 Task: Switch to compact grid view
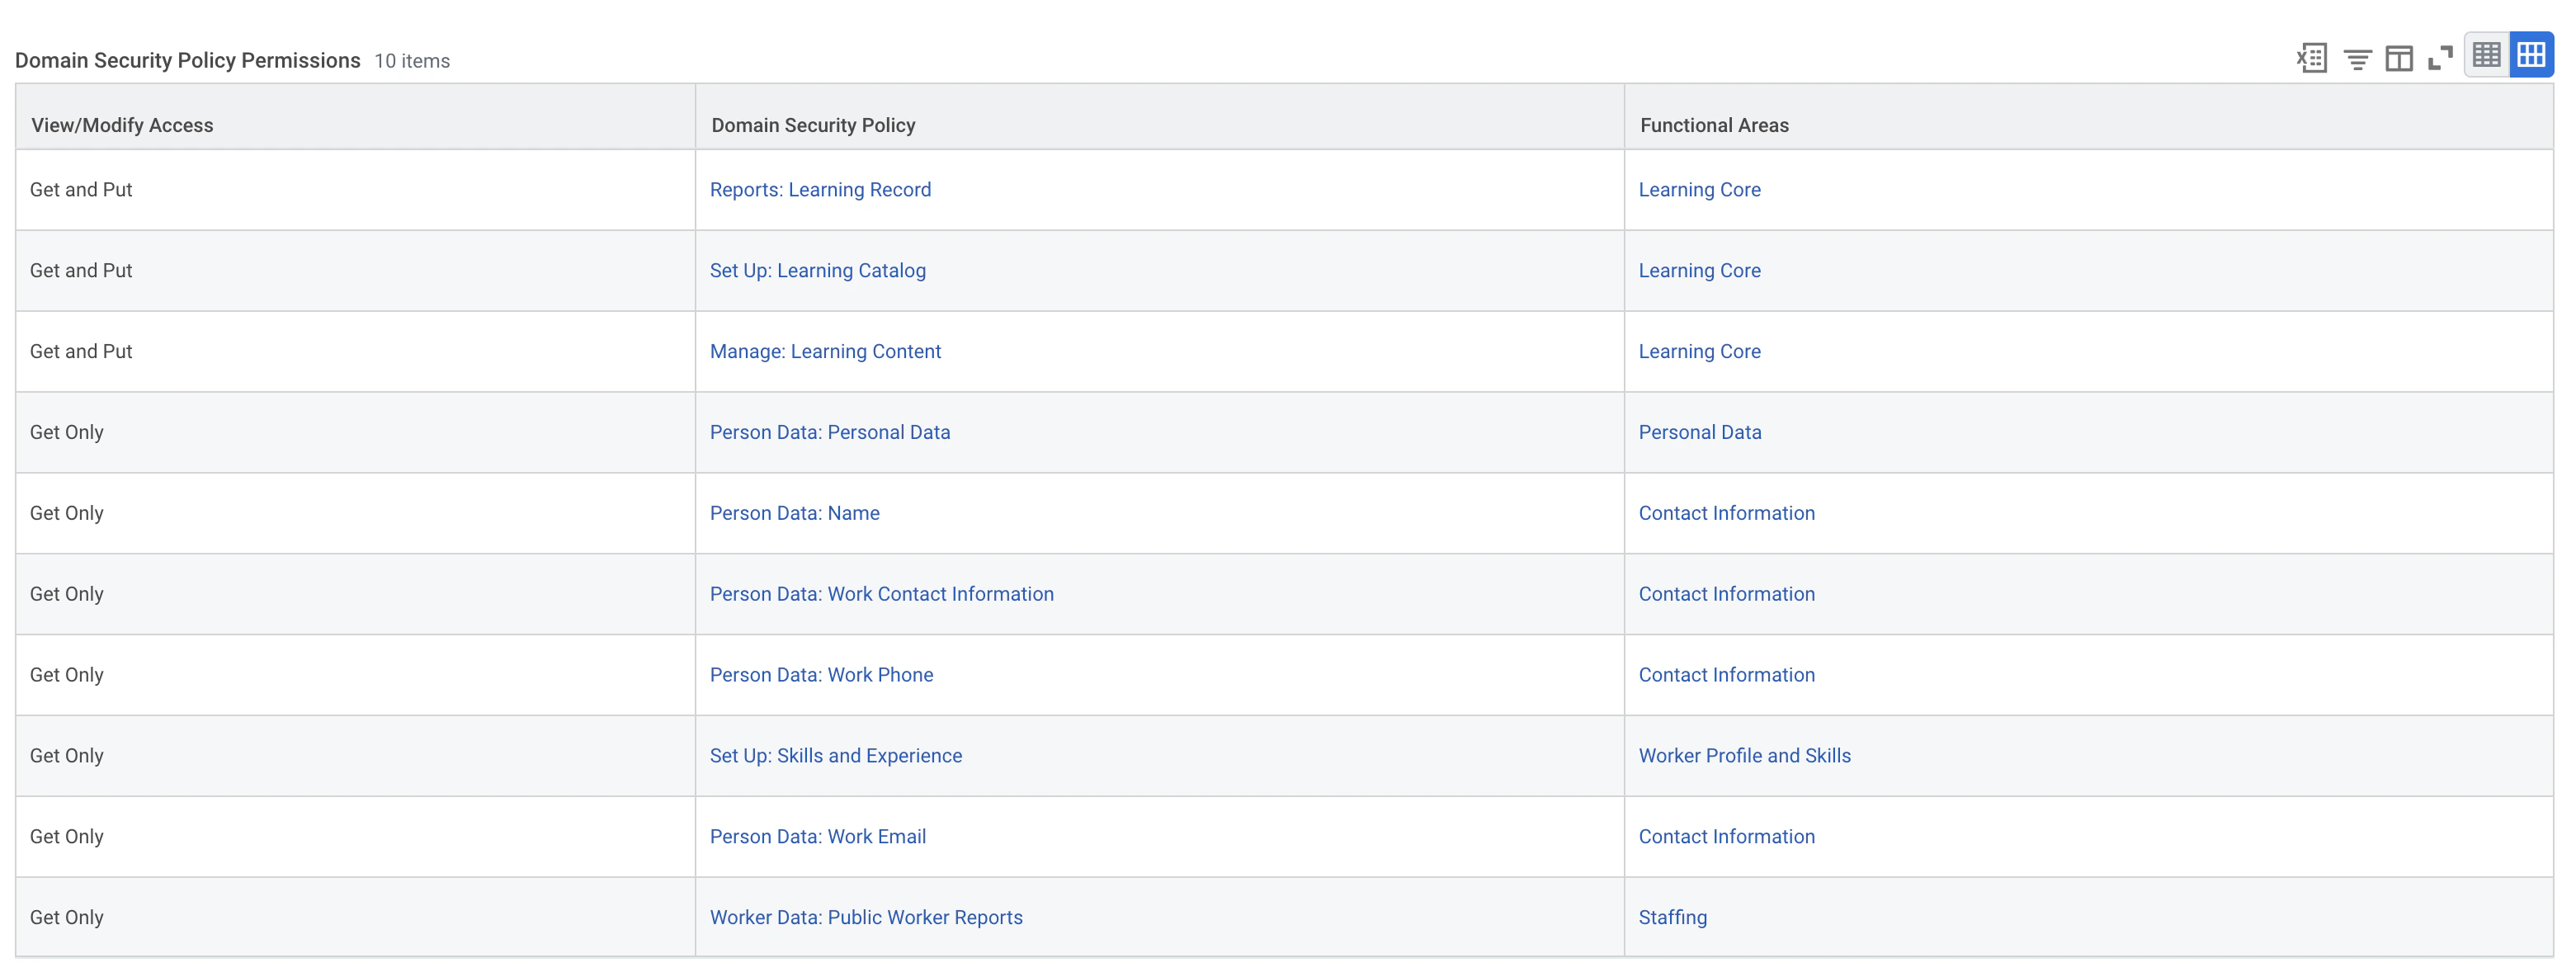2486,55
